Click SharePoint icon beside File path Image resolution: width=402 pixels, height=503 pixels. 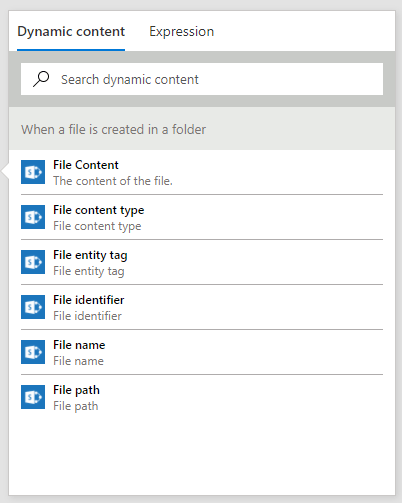(33, 397)
